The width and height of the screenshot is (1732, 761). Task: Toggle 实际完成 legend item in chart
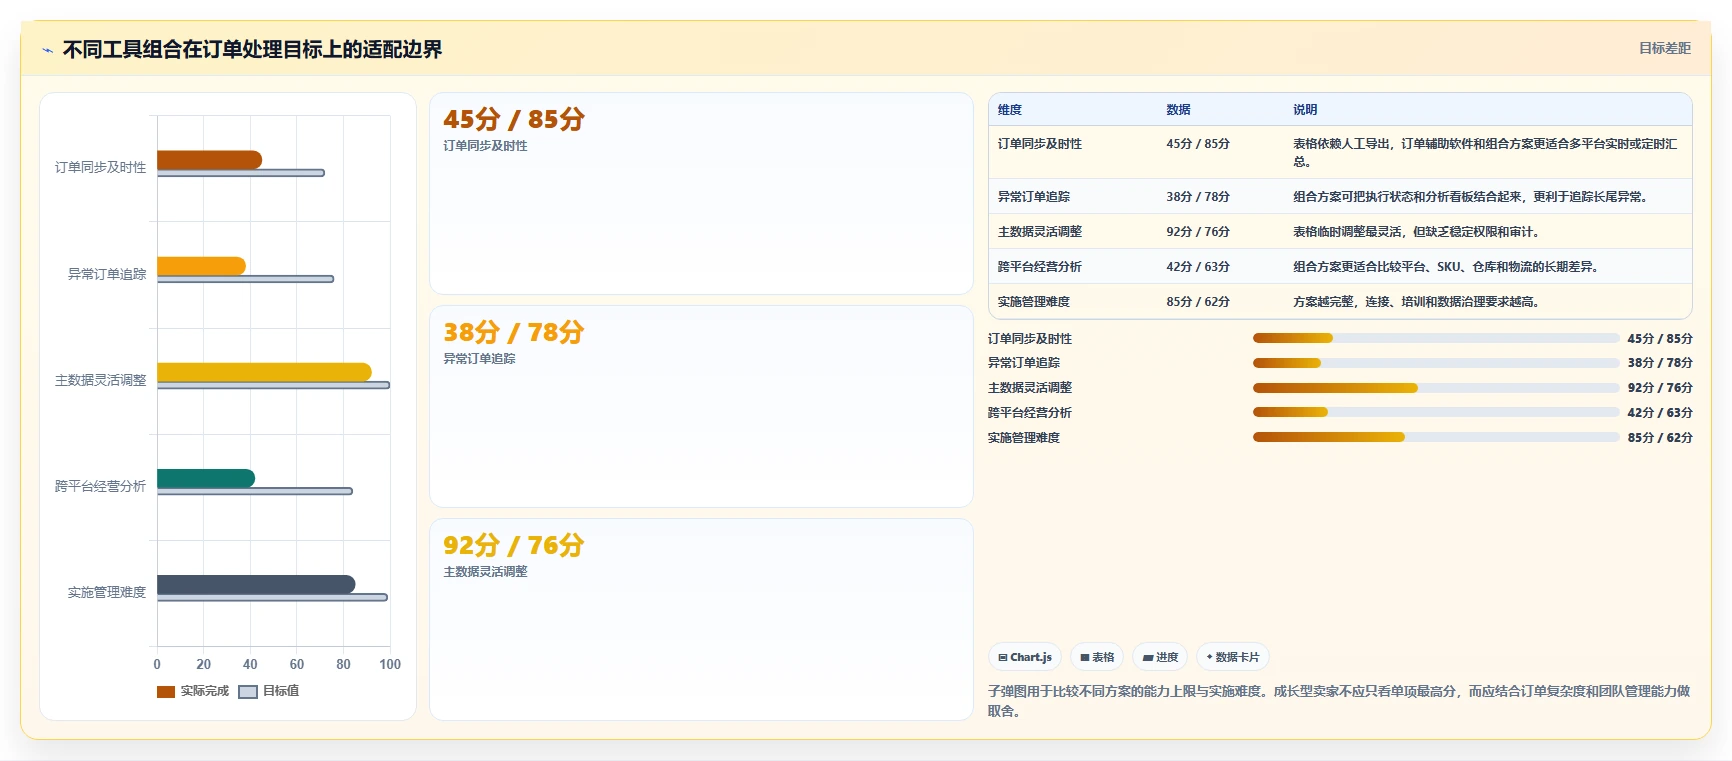point(193,691)
